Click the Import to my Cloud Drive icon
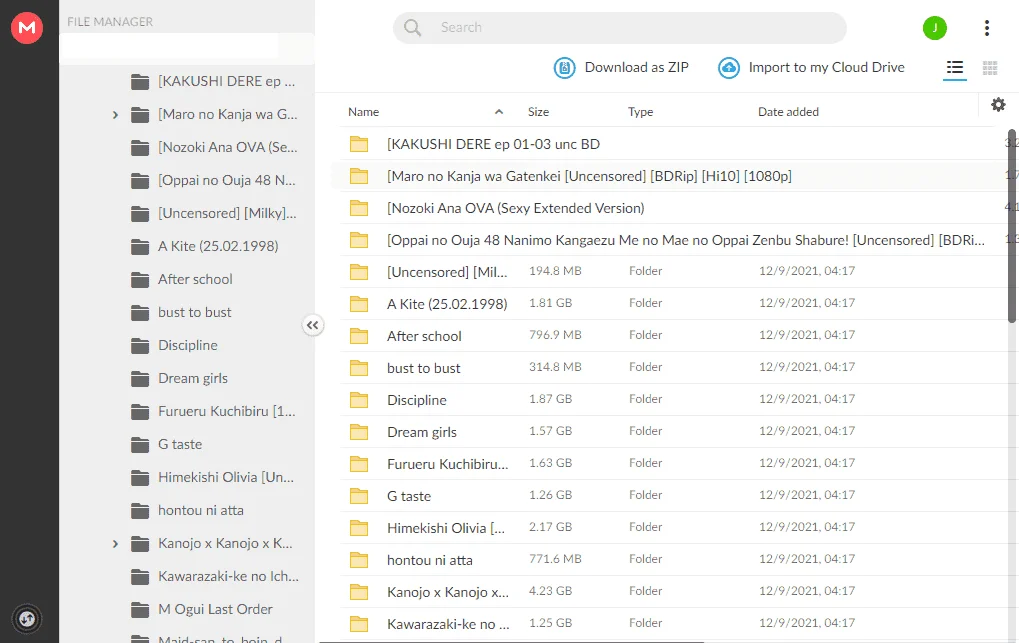The image size is (1019, 643). [x=729, y=67]
